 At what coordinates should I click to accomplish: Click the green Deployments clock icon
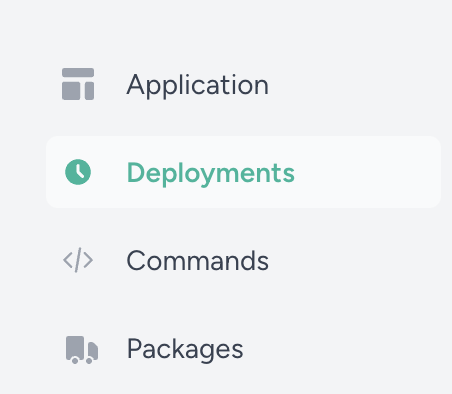click(x=78, y=172)
